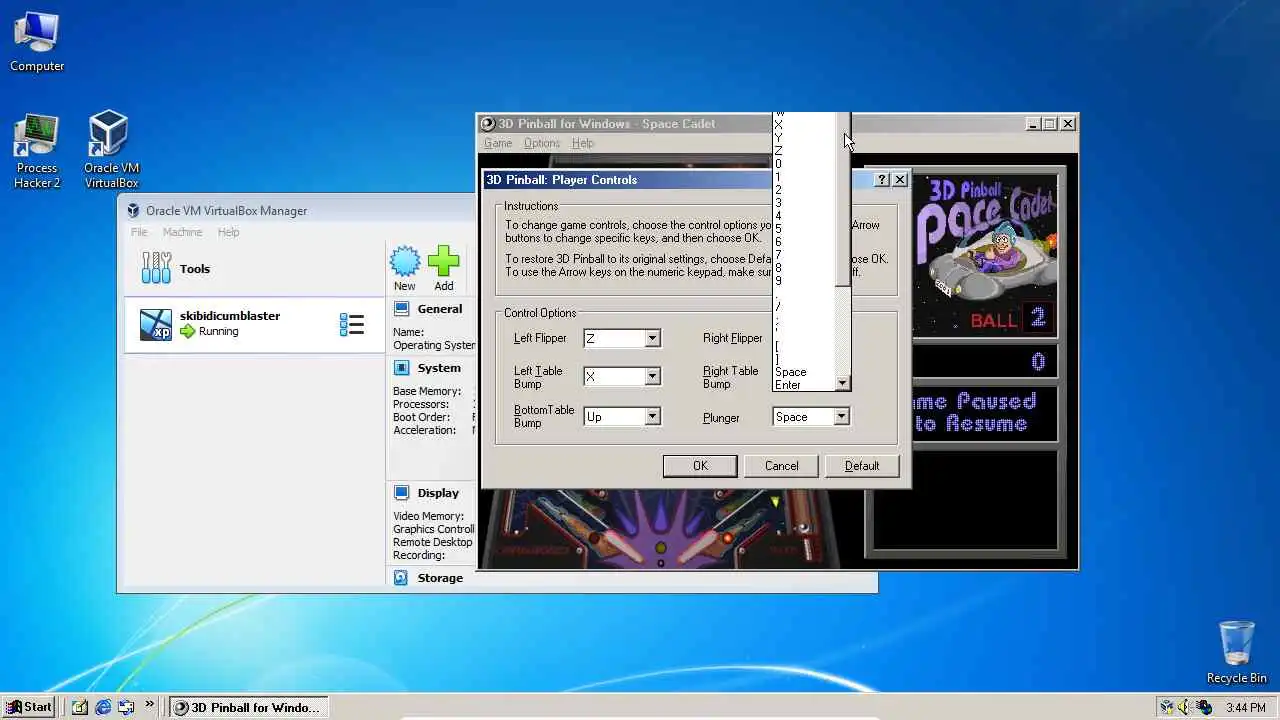Open the Recycle Bin
The height and width of the screenshot is (720, 1280).
coord(1236,652)
